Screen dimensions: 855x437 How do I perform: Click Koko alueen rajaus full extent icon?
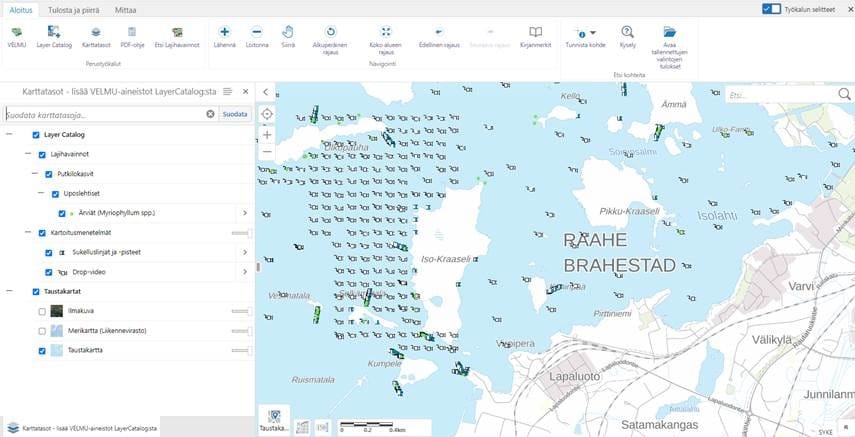[386, 36]
